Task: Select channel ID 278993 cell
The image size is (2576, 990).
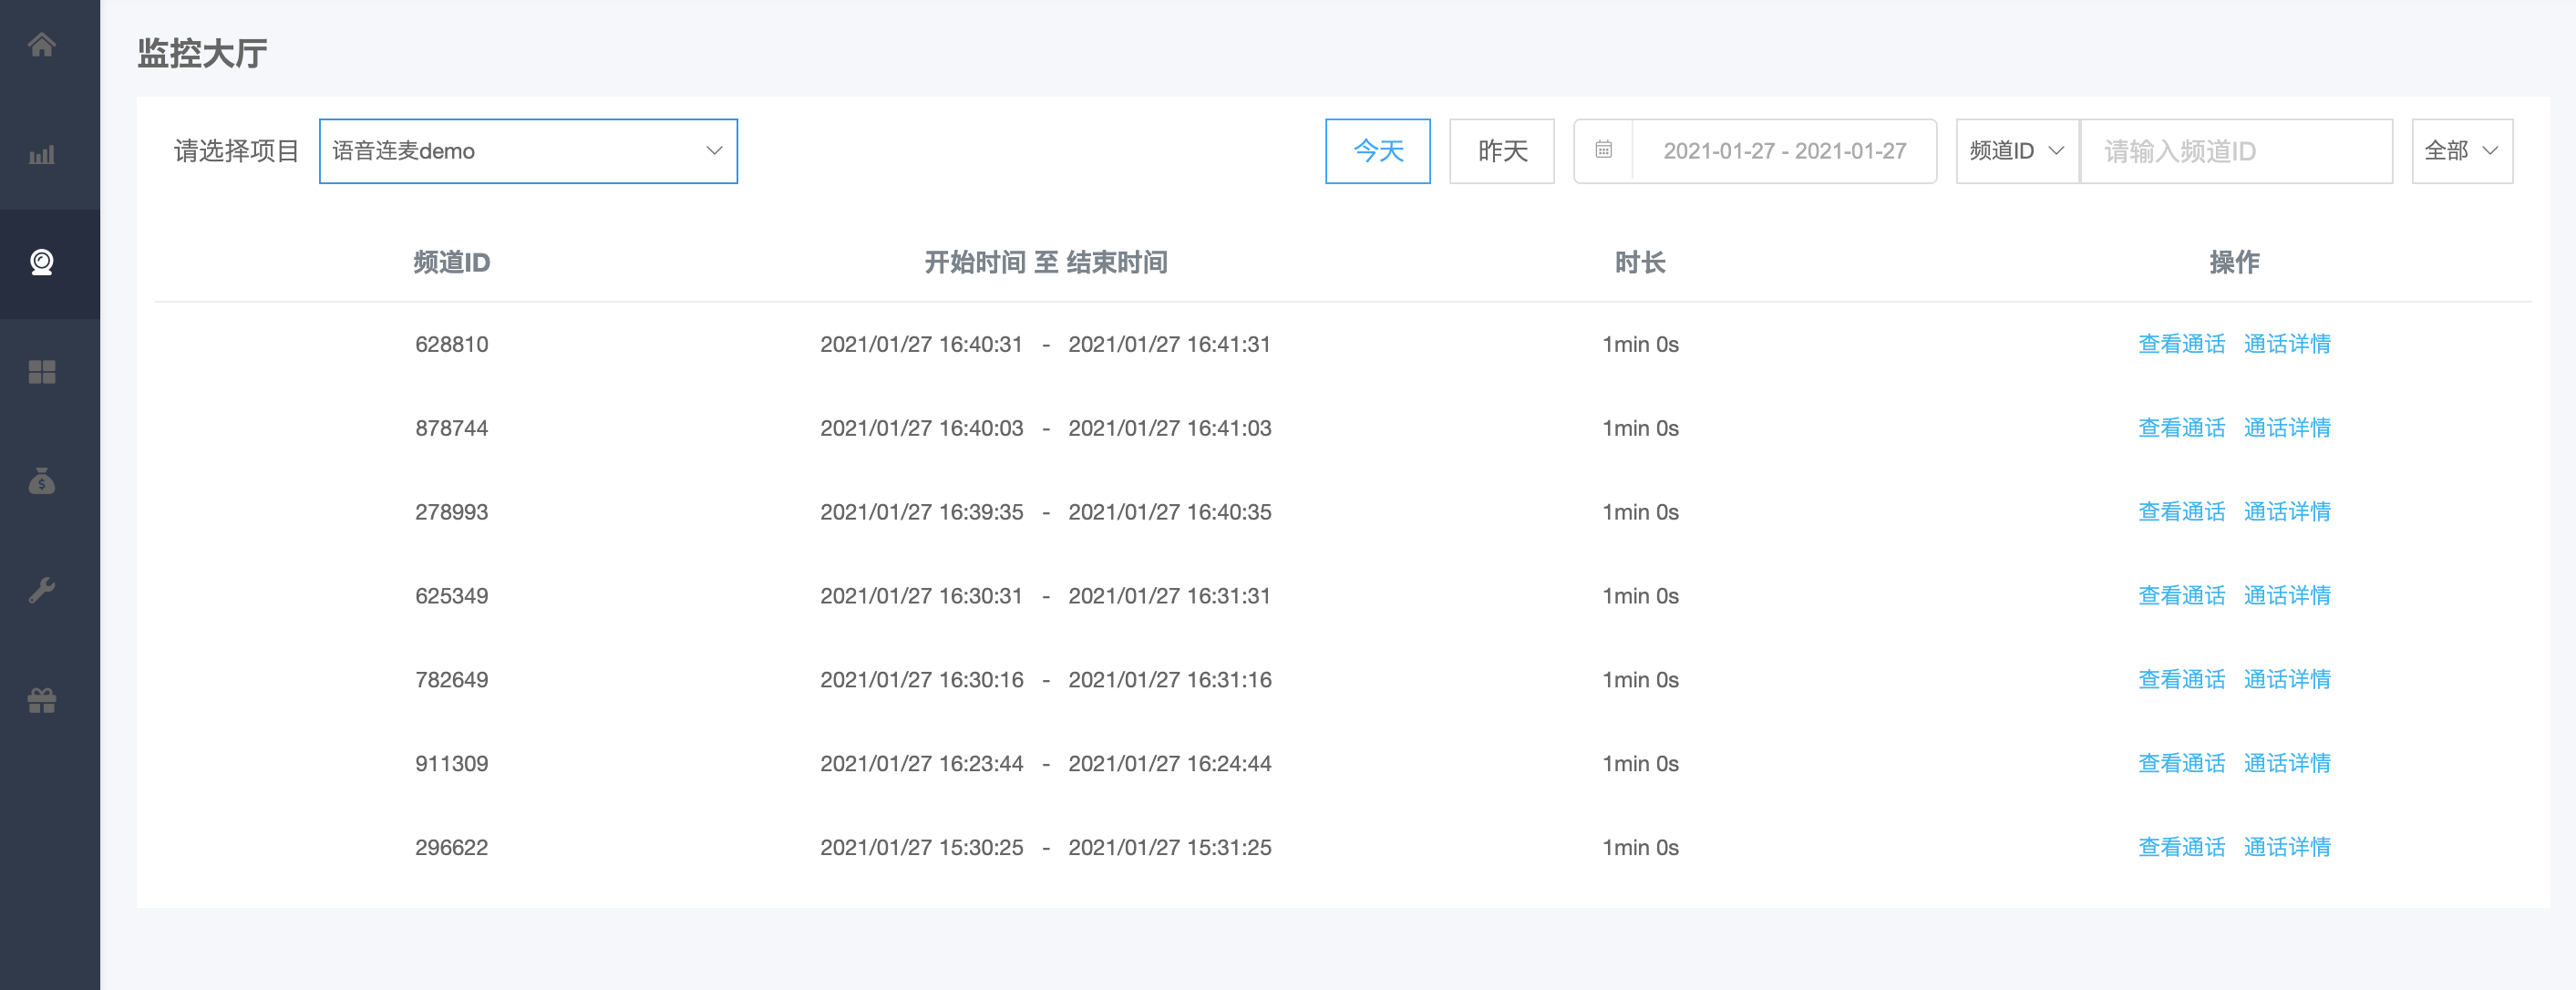Action: [451, 513]
